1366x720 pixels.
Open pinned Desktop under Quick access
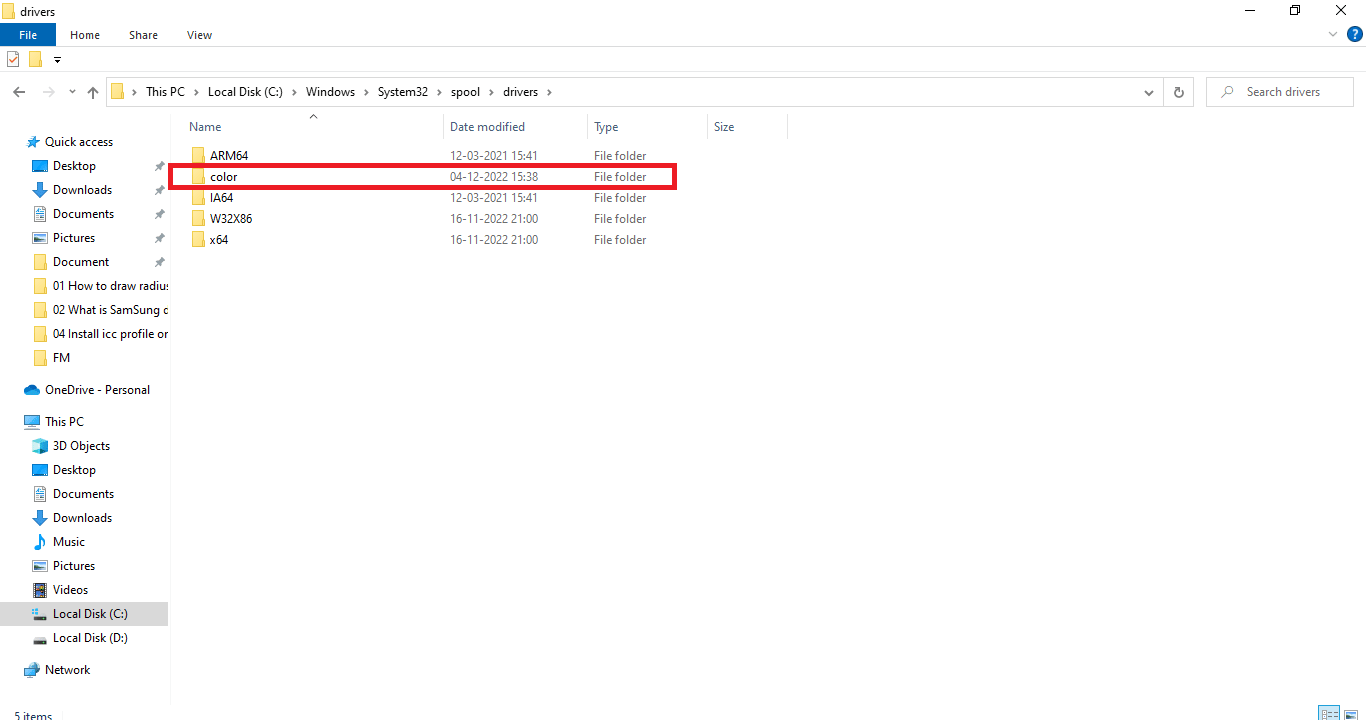[74, 166]
